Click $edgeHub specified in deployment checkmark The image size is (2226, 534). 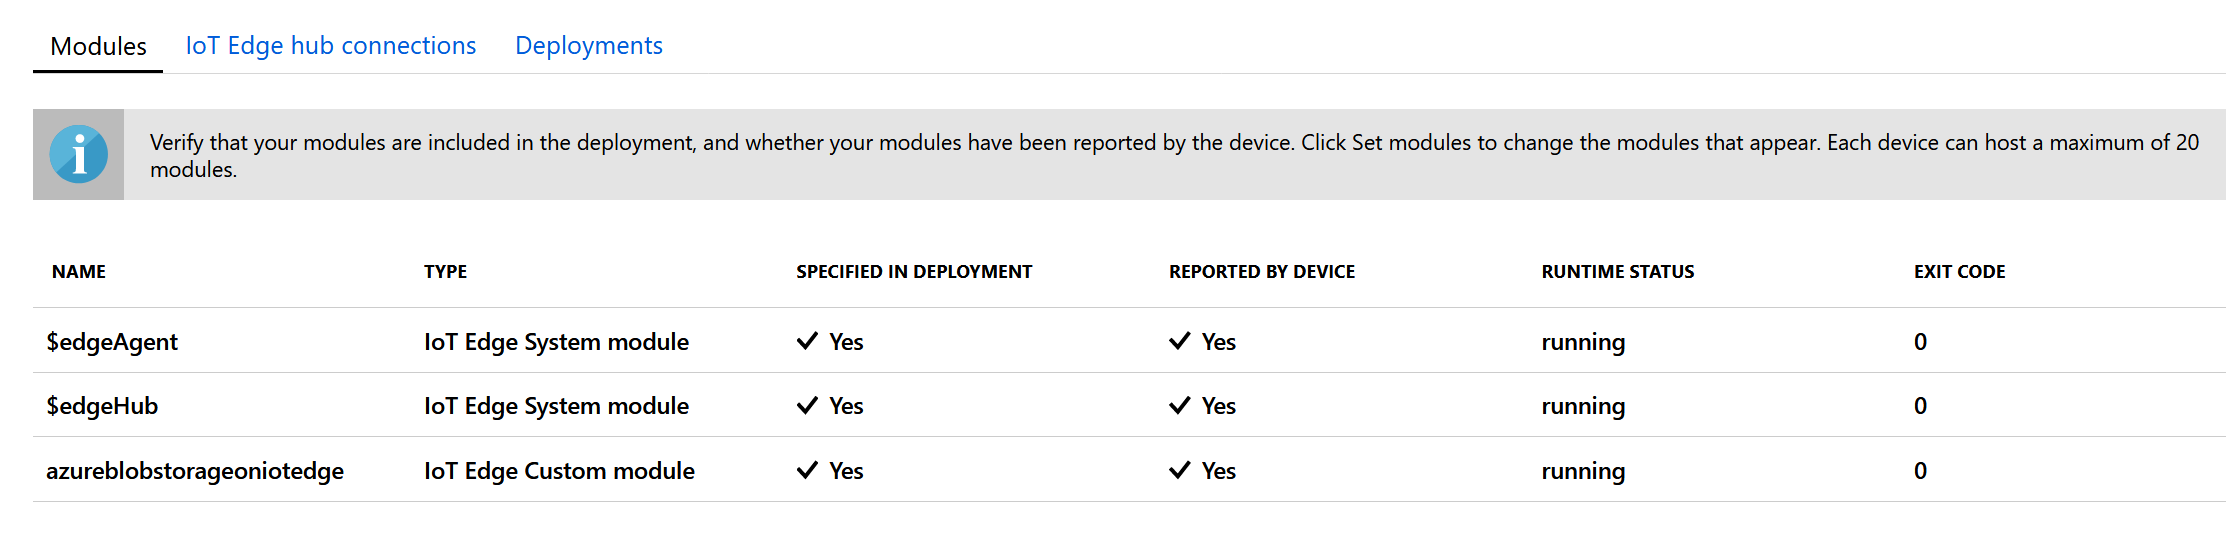pyautogui.click(x=807, y=405)
